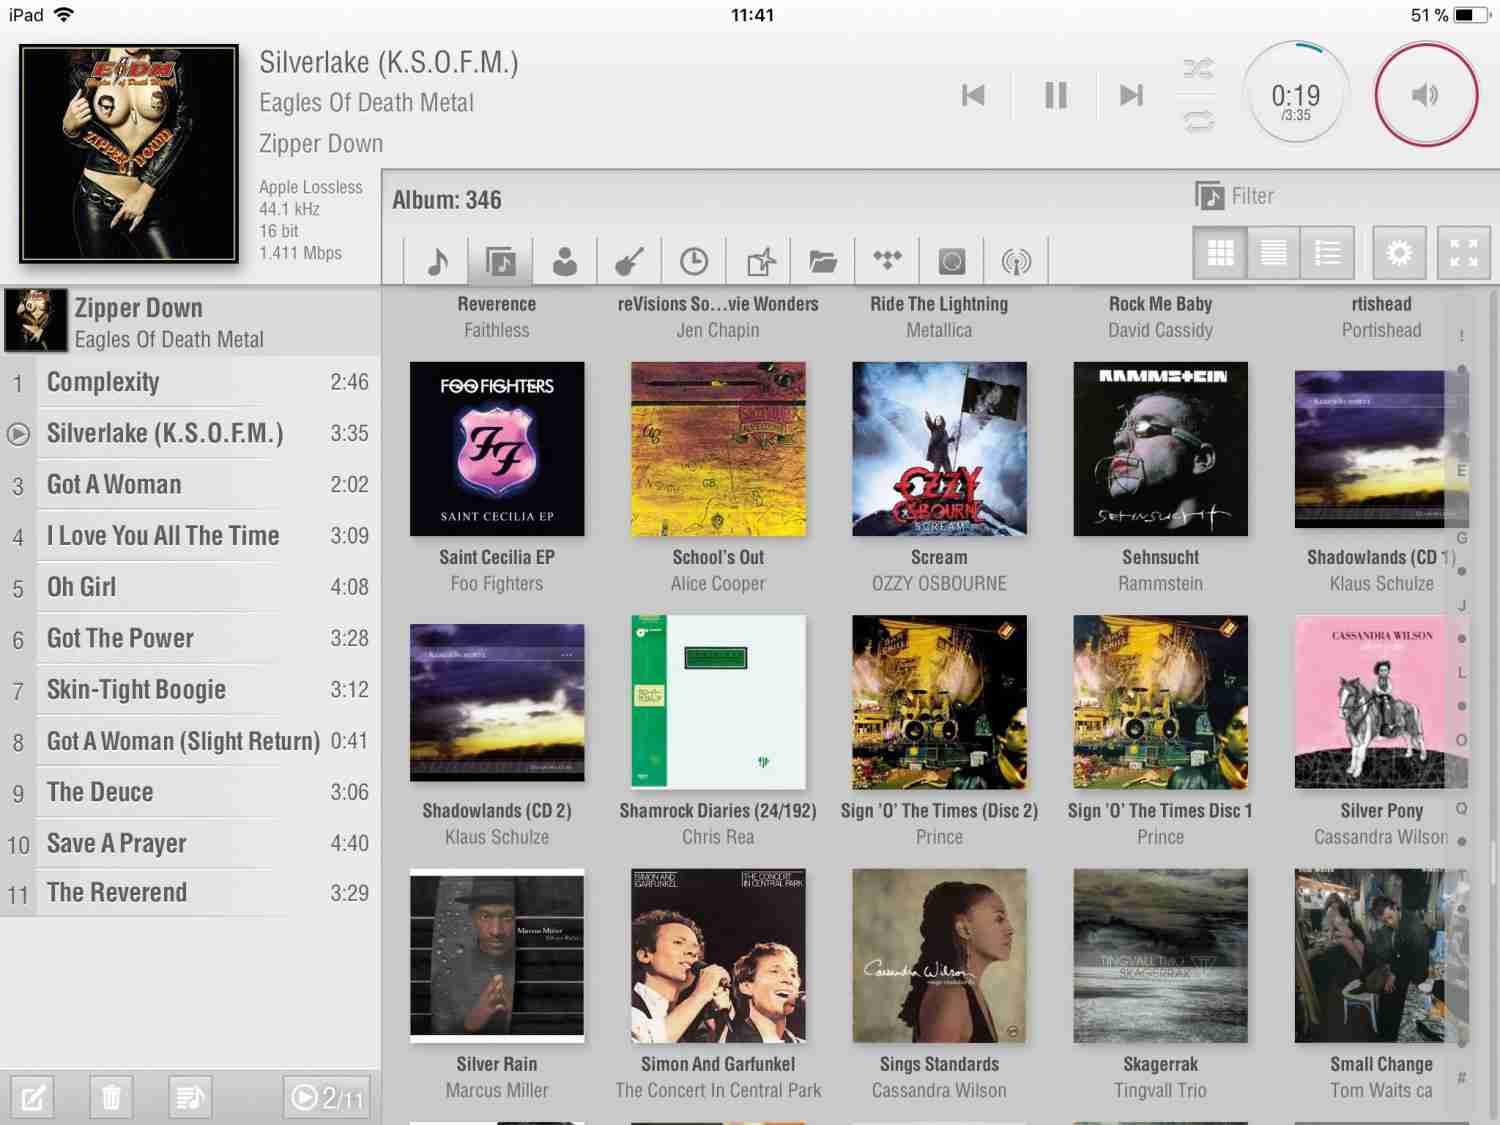Image resolution: width=1500 pixels, height=1125 pixels.
Task: Play track Complexity
Action: 190,382
